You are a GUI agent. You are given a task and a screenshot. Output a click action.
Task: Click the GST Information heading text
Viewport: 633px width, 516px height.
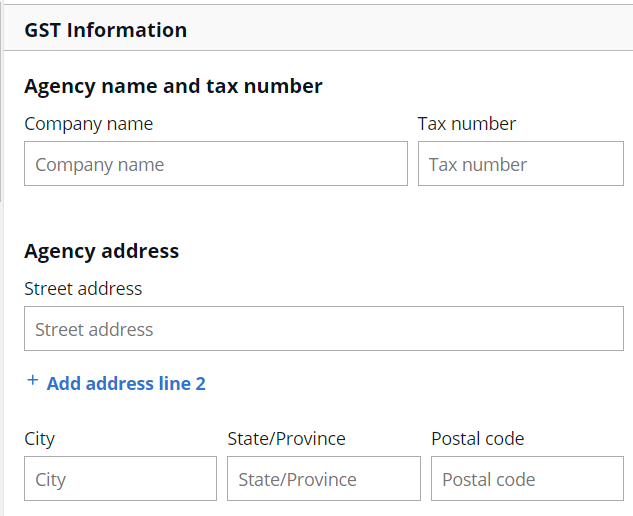coord(105,30)
